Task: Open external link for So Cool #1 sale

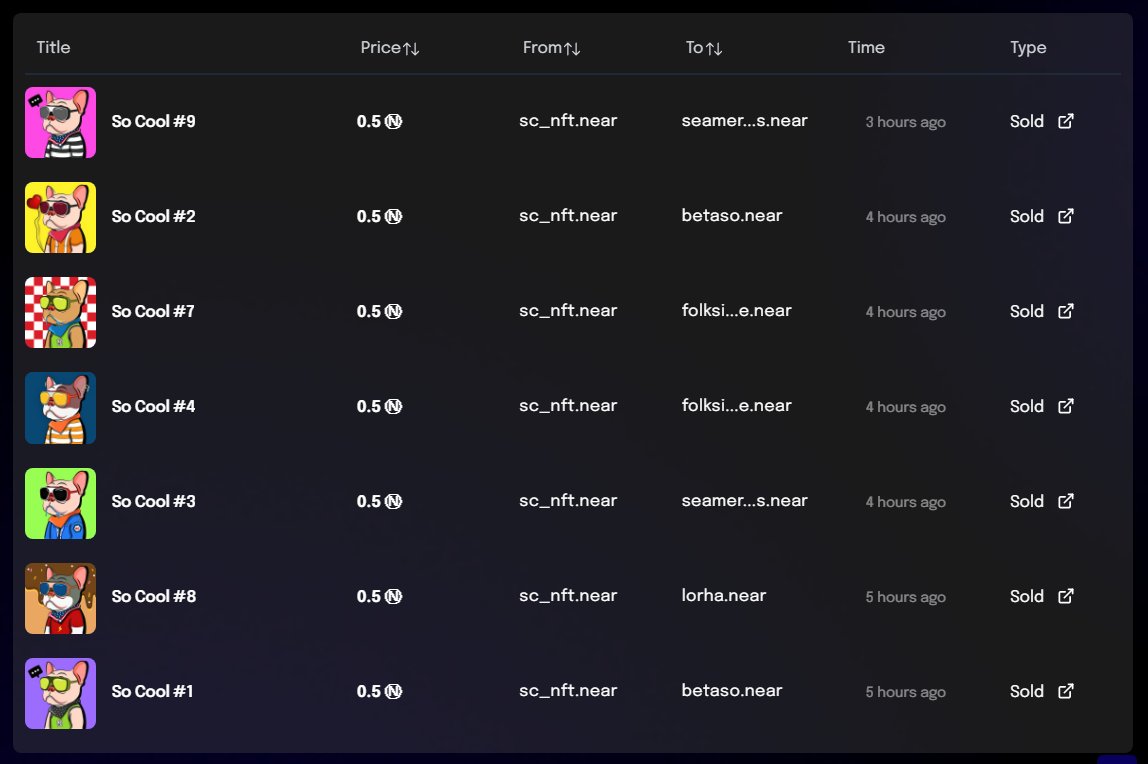Action: pyautogui.click(x=1065, y=691)
